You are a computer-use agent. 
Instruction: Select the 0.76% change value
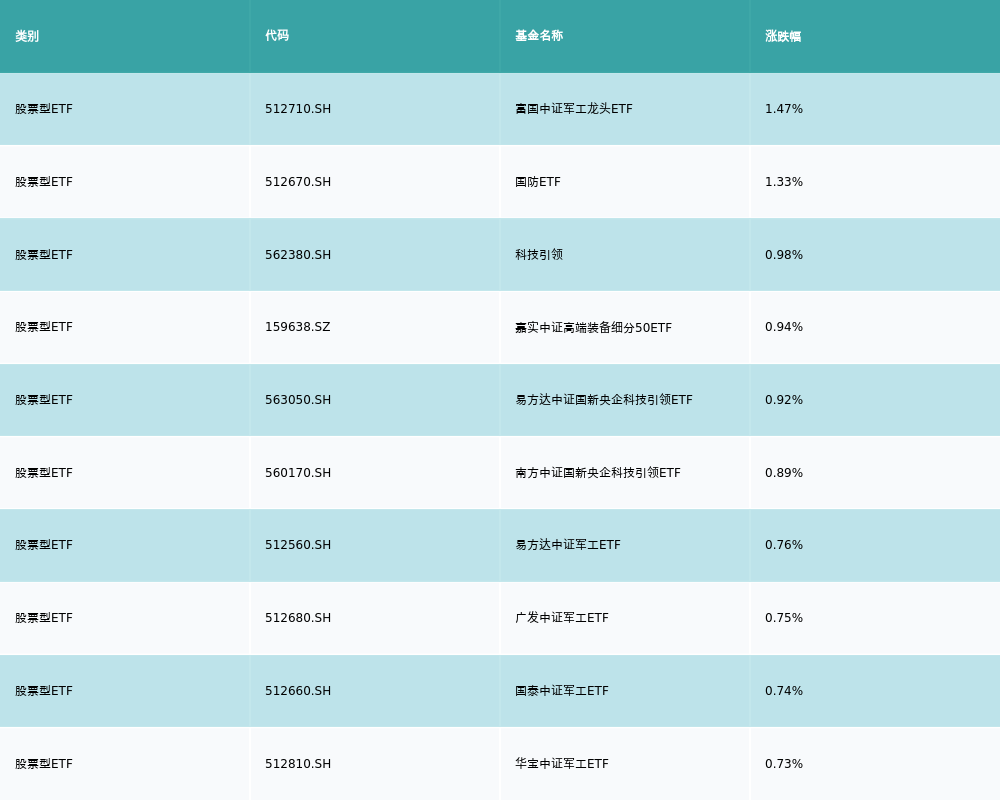pyautogui.click(x=784, y=545)
